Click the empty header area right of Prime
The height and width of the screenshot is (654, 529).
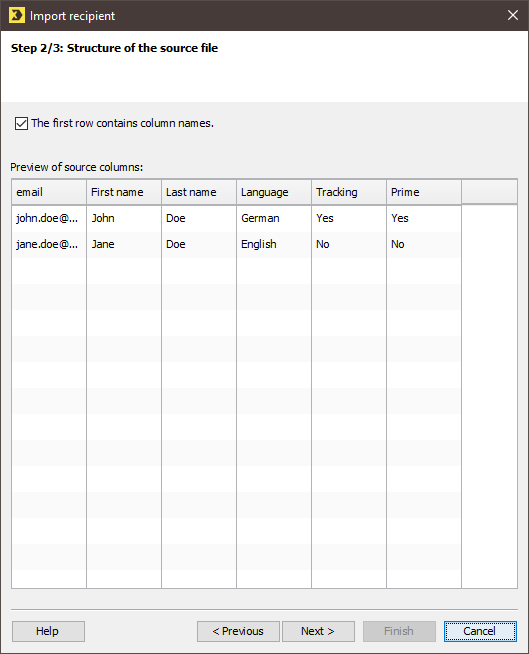pyautogui.click(x=489, y=192)
